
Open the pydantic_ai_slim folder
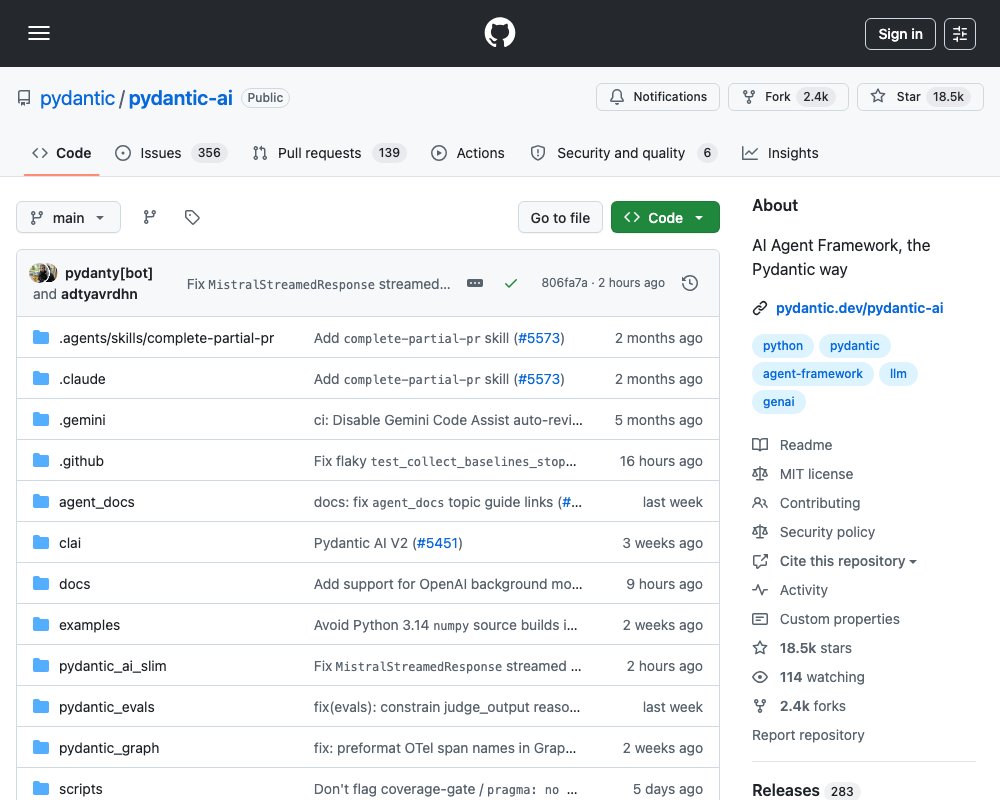(x=113, y=666)
